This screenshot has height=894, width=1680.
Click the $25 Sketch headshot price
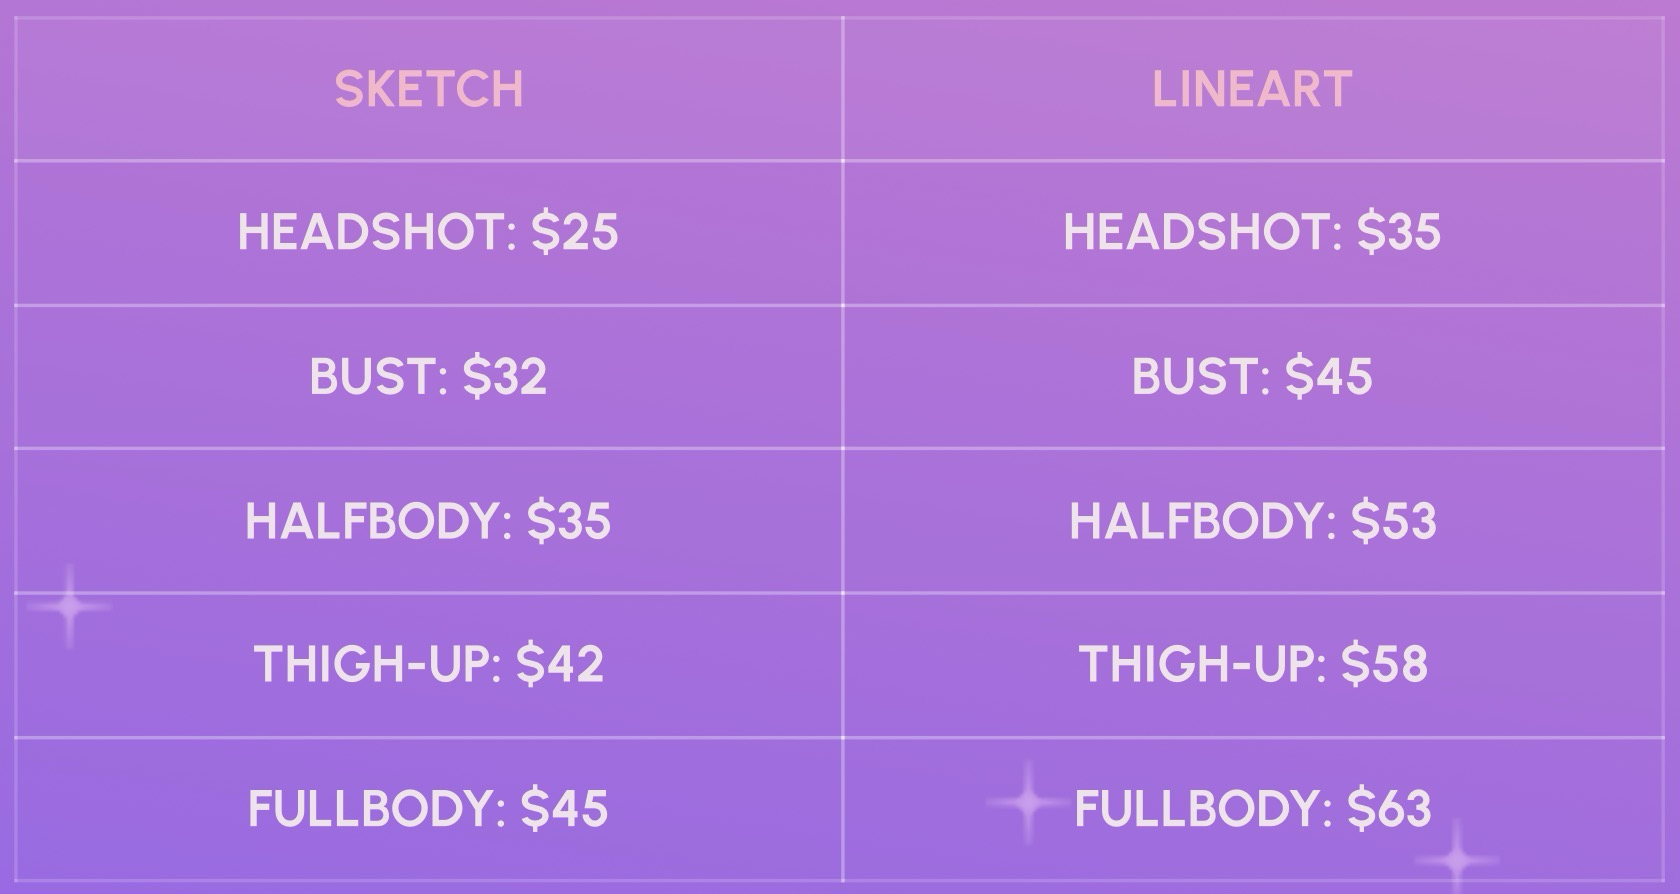coord(575,232)
